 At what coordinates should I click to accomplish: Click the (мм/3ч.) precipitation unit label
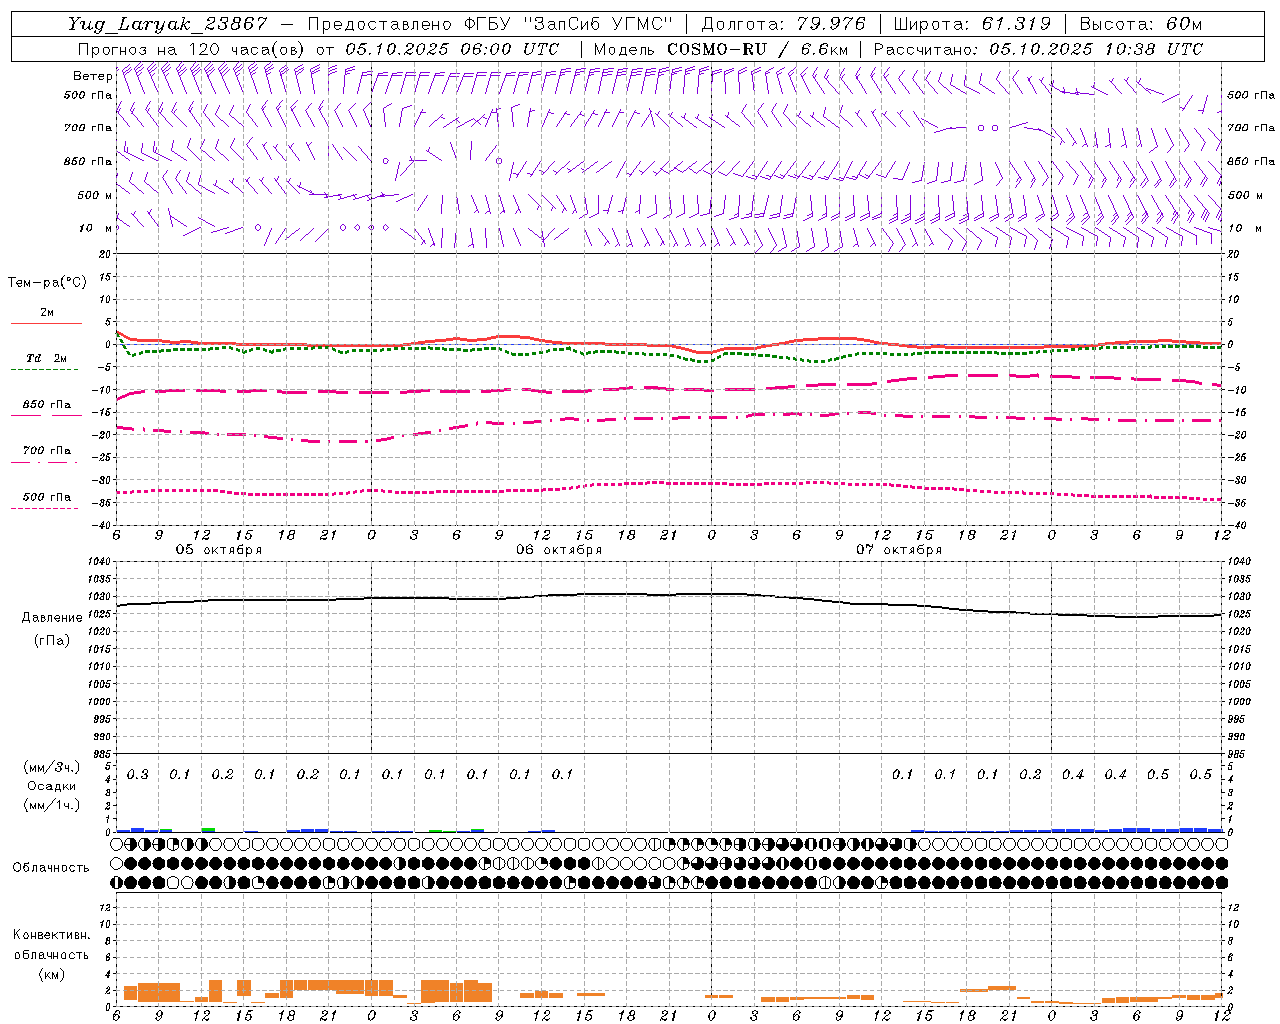52,767
